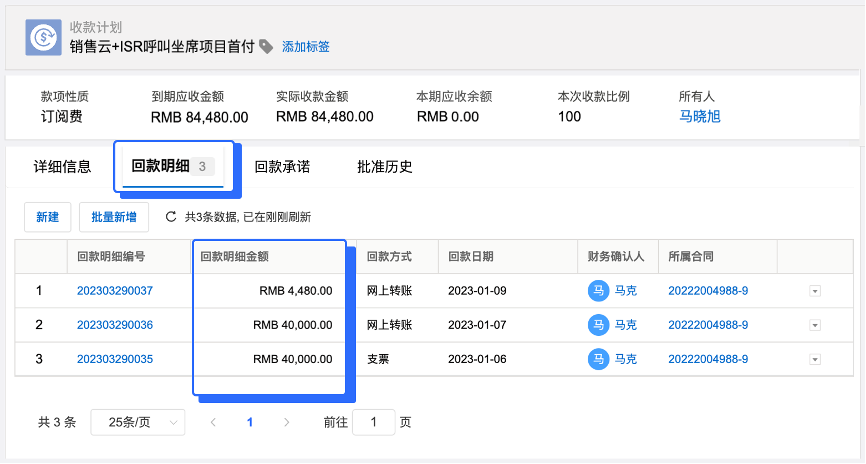Image resolution: width=866 pixels, height=464 pixels.
Task: Open the 25条/页 page size dropdown
Action: click(x=138, y=423)
